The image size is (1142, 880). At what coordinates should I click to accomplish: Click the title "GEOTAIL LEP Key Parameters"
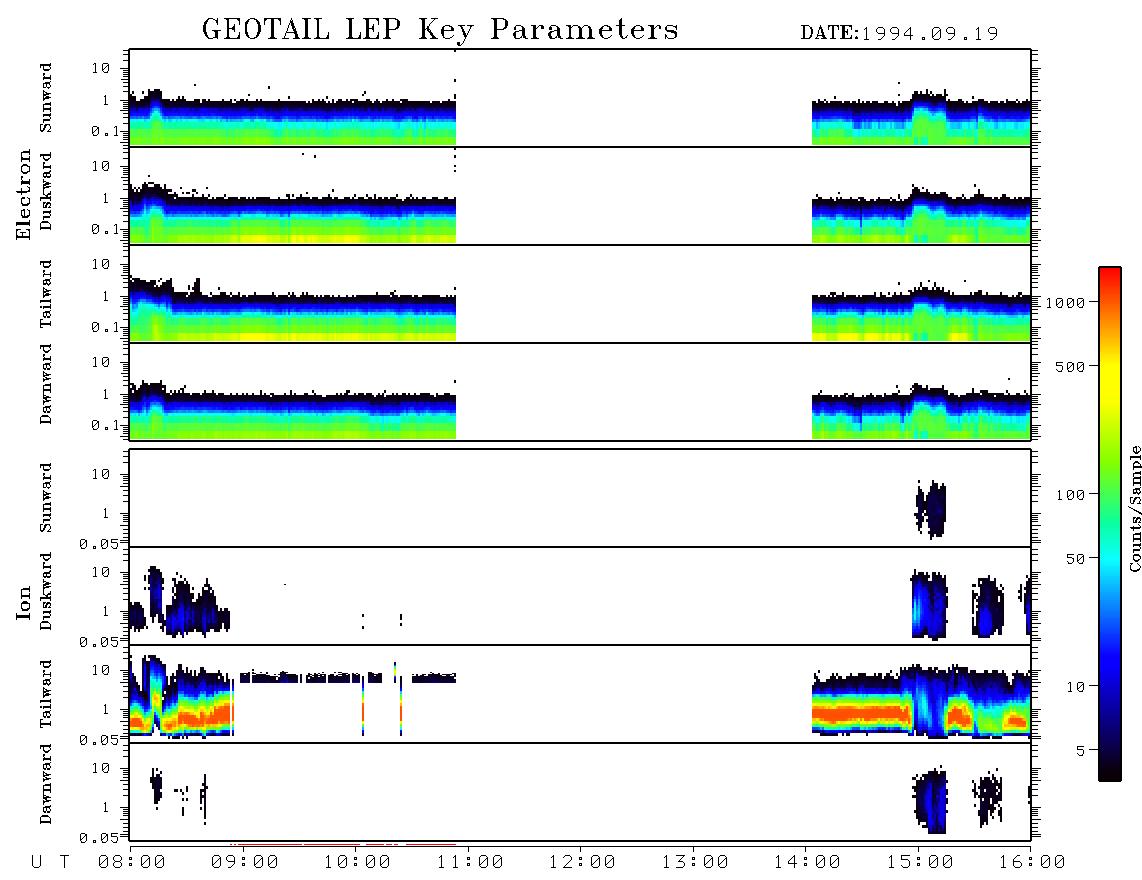[440, 30]
